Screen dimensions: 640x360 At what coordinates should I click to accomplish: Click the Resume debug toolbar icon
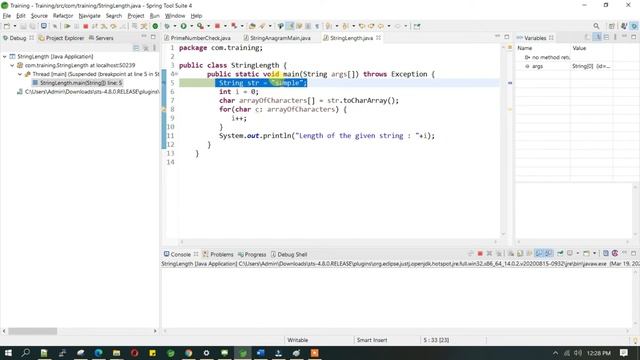click(x=67, y=26)
